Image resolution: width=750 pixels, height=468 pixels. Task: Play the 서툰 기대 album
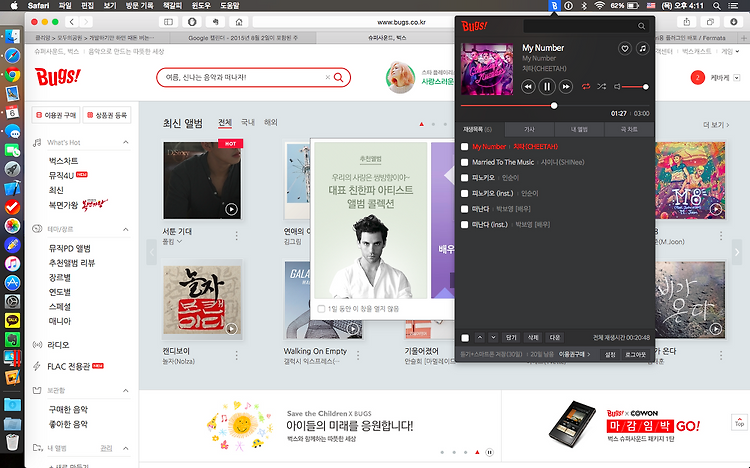(x=232, y=209)
